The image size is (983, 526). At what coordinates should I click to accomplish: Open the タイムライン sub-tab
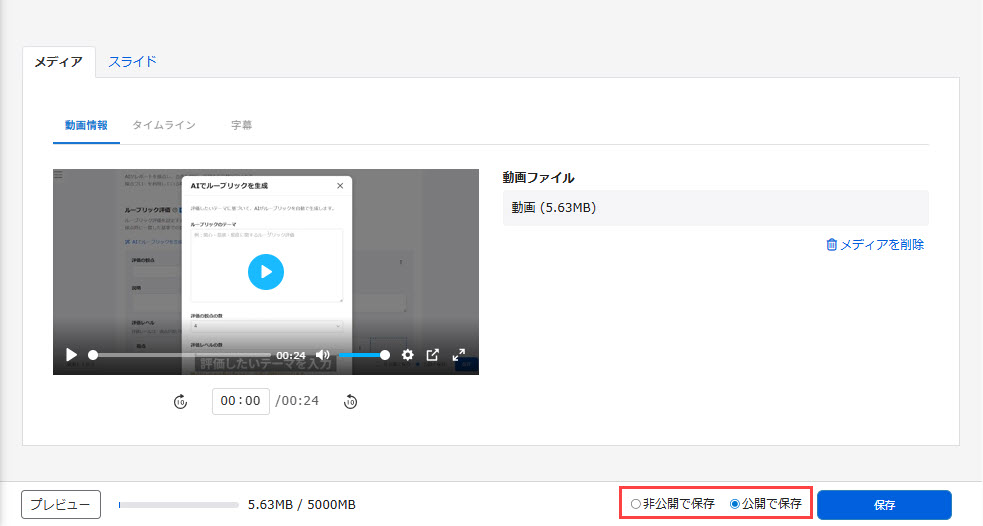click(x=164, y=125)
